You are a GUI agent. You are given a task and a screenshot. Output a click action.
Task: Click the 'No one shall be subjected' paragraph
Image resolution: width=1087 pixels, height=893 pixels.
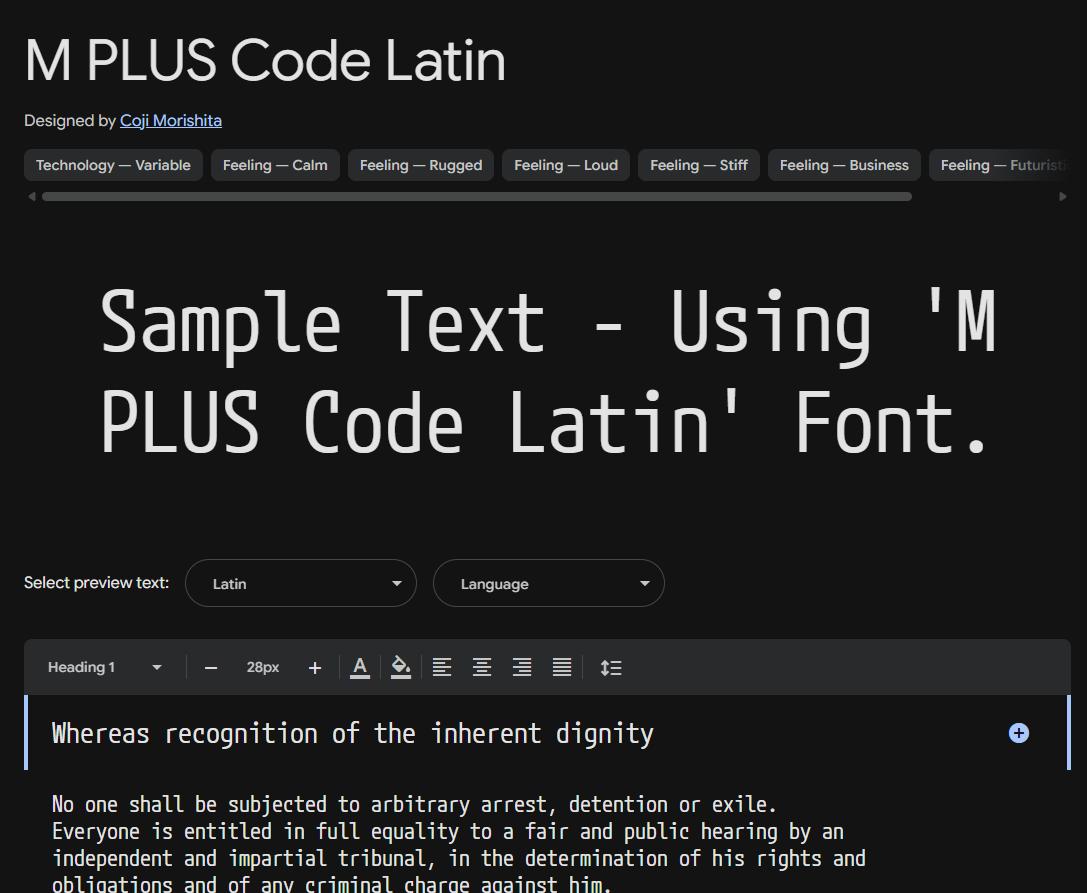458,844
